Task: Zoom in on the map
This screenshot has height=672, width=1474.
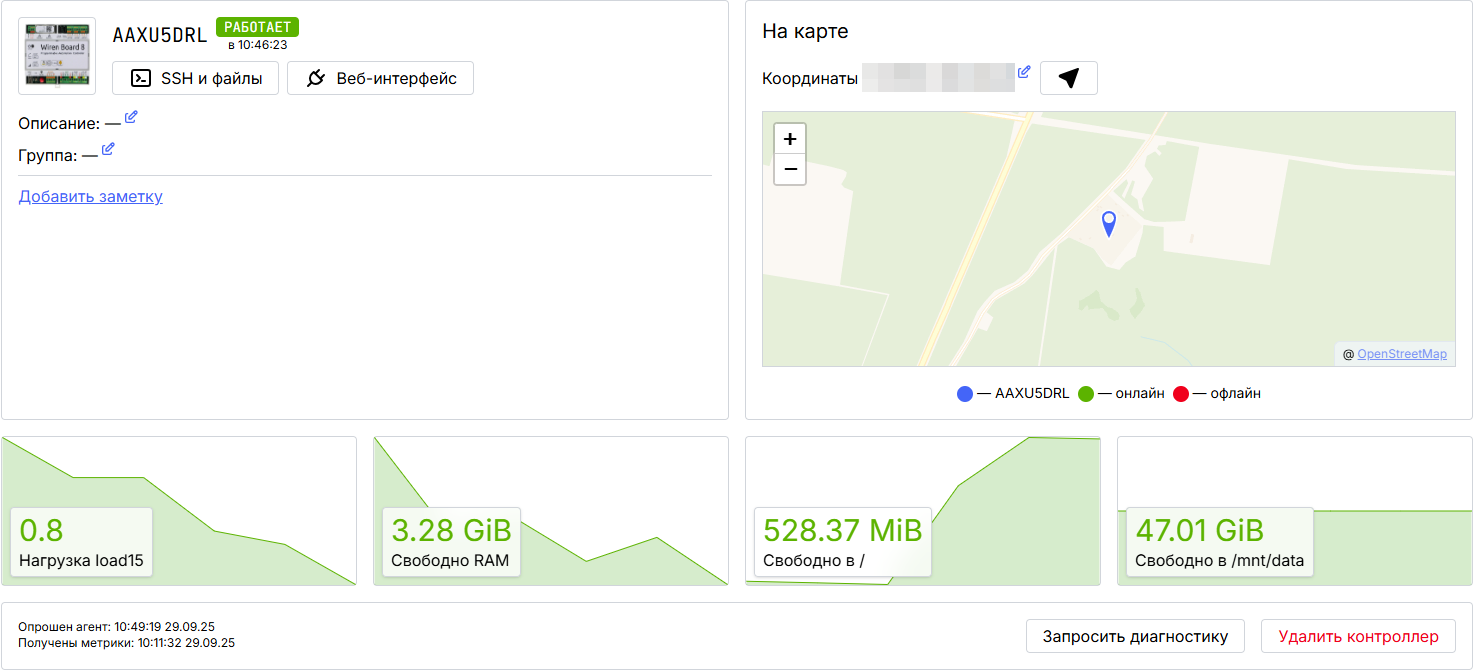Action: pyautogui.click(x=790, y=139)
